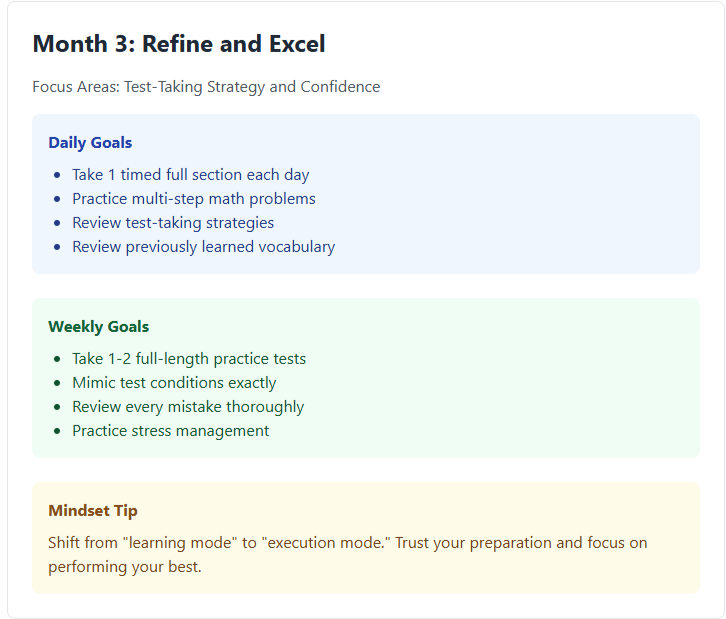
Task: Click the Mindset Tip heading
Action: pyautogui.click(x=93, y=511)
